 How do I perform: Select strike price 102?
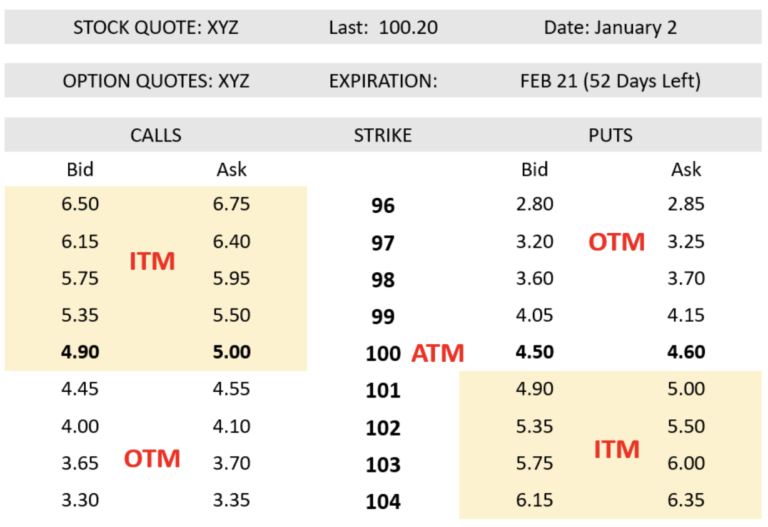383,428
